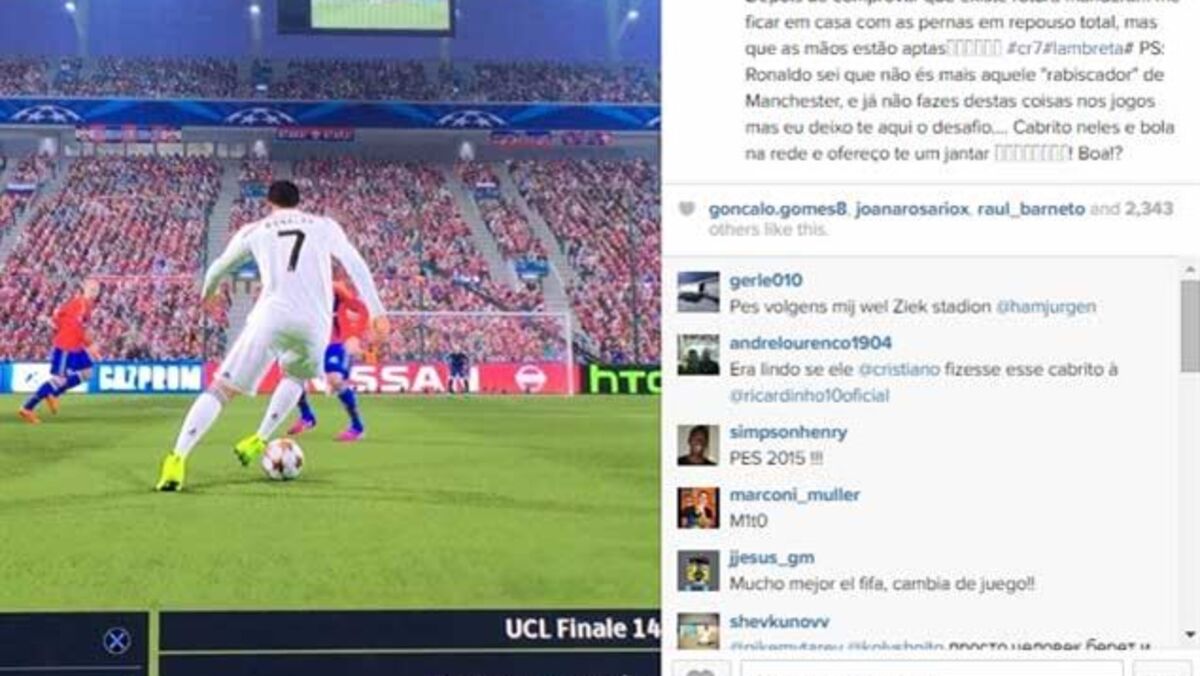Click the heart icon beside the likes list

click(686, 210)
